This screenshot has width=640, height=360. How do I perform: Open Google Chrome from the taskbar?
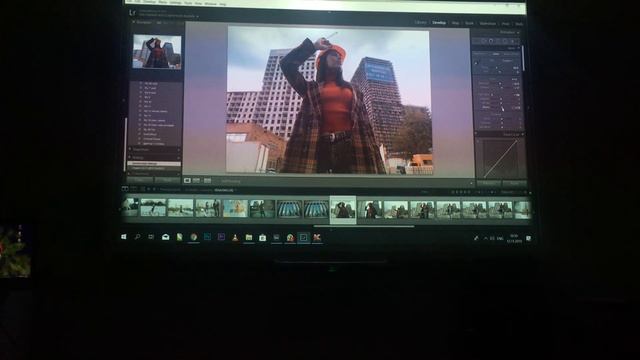click(x=193, y=237)
